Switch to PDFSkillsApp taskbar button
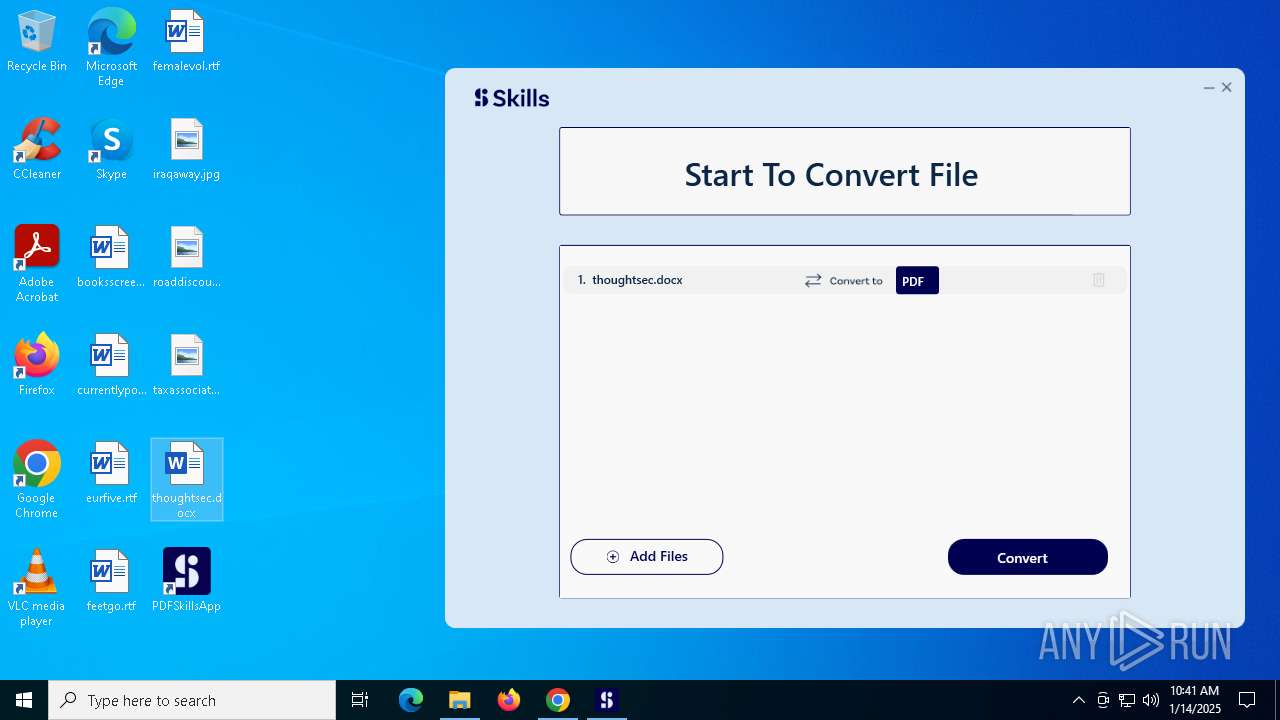Image resolution: width=1280 pixels, height=720 pixels. (x=607, y=700)
